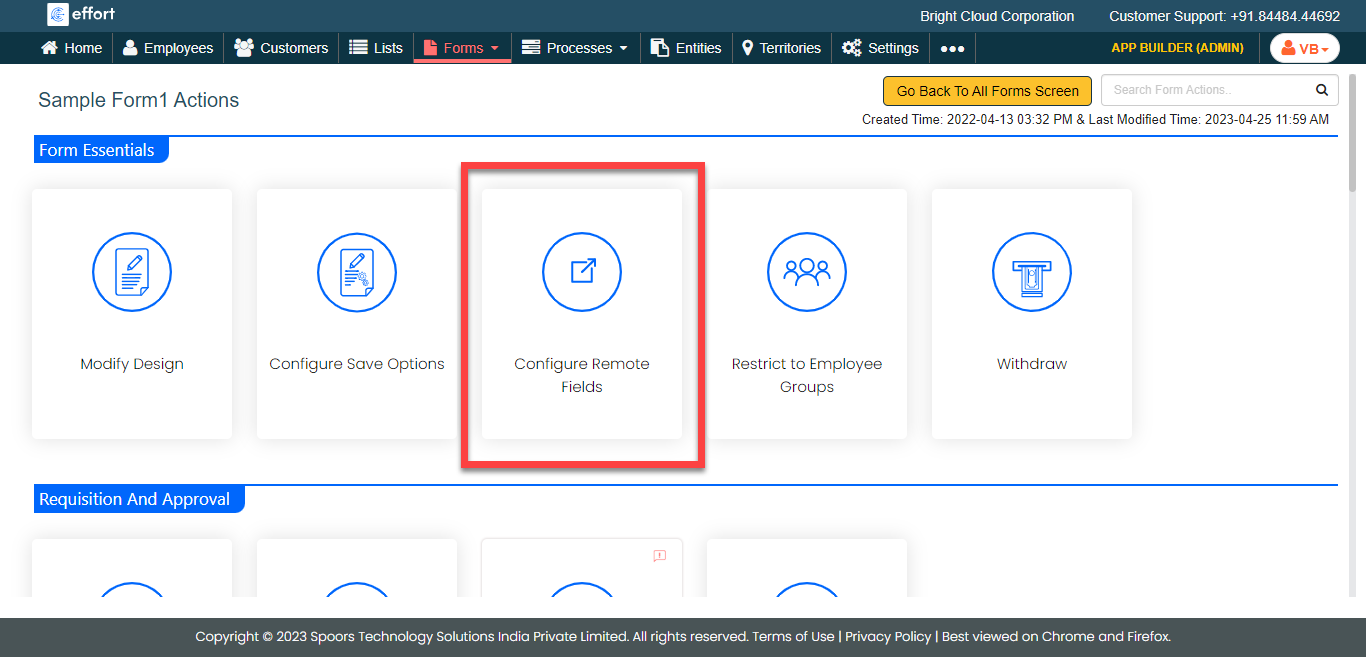Click the Configure Remote Fields icon

(x=582, y=272)
